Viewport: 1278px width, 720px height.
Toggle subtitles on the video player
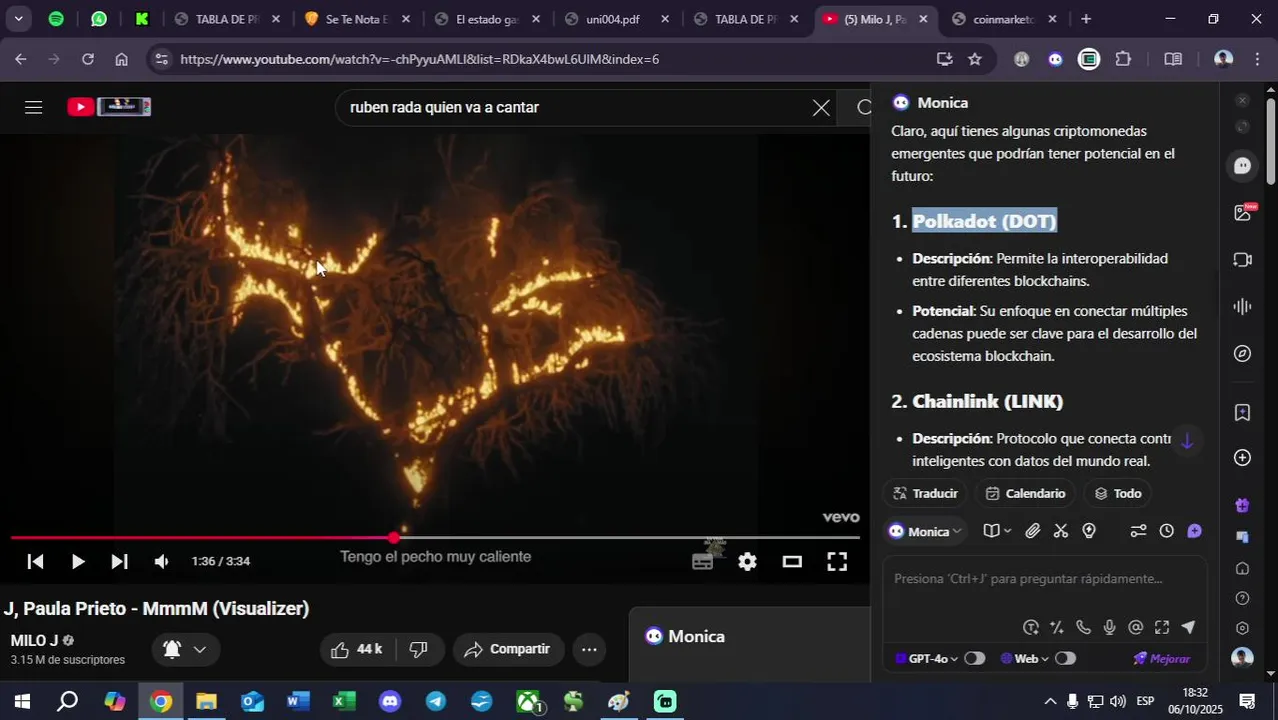pyautogui.click(x=703, y=561)
